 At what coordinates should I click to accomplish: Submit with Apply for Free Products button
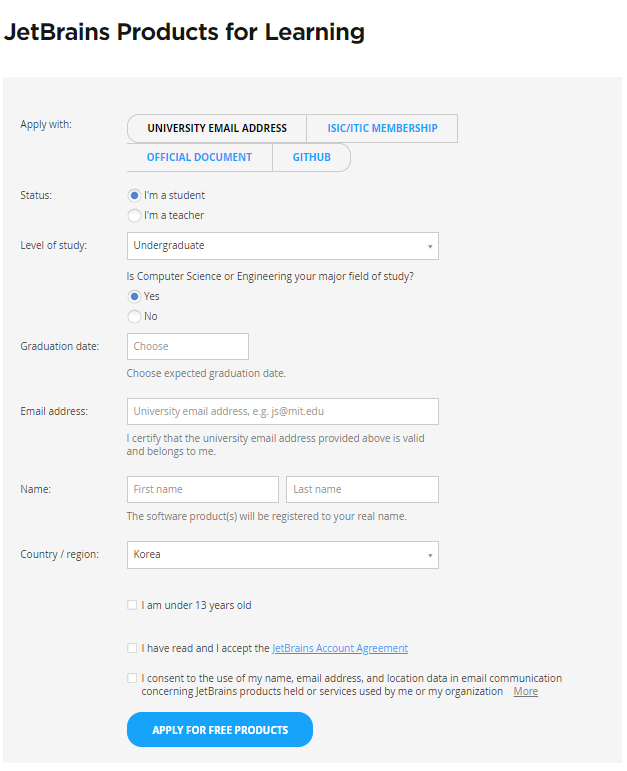[x=220, y=730]
